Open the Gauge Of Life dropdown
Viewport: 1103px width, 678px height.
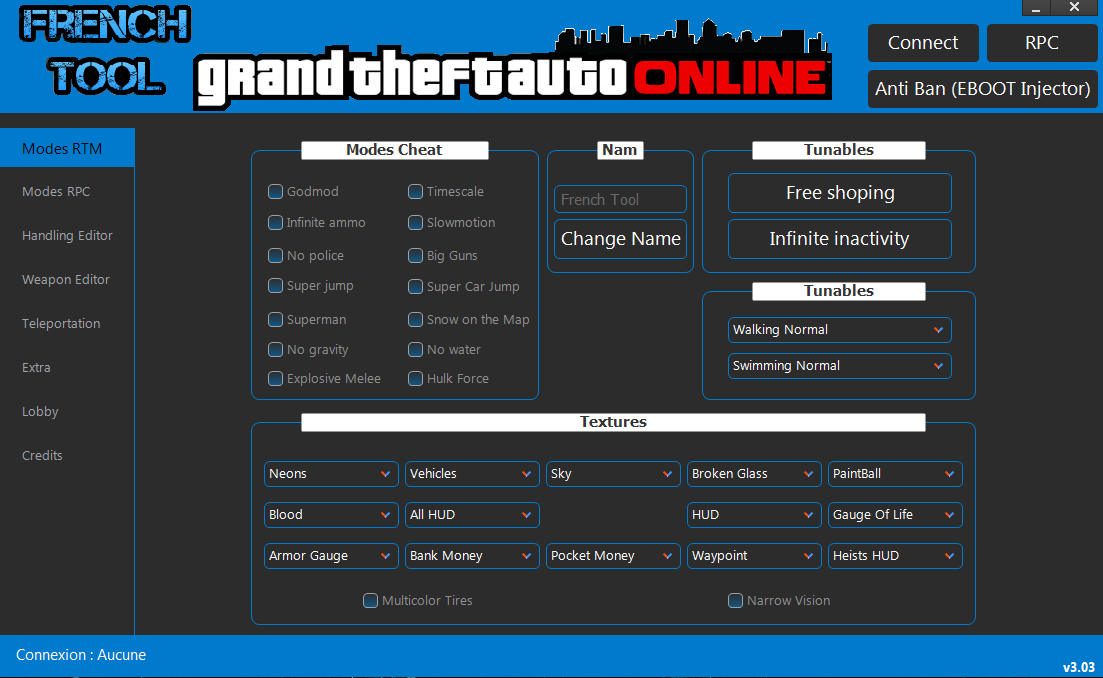point(895,515)
